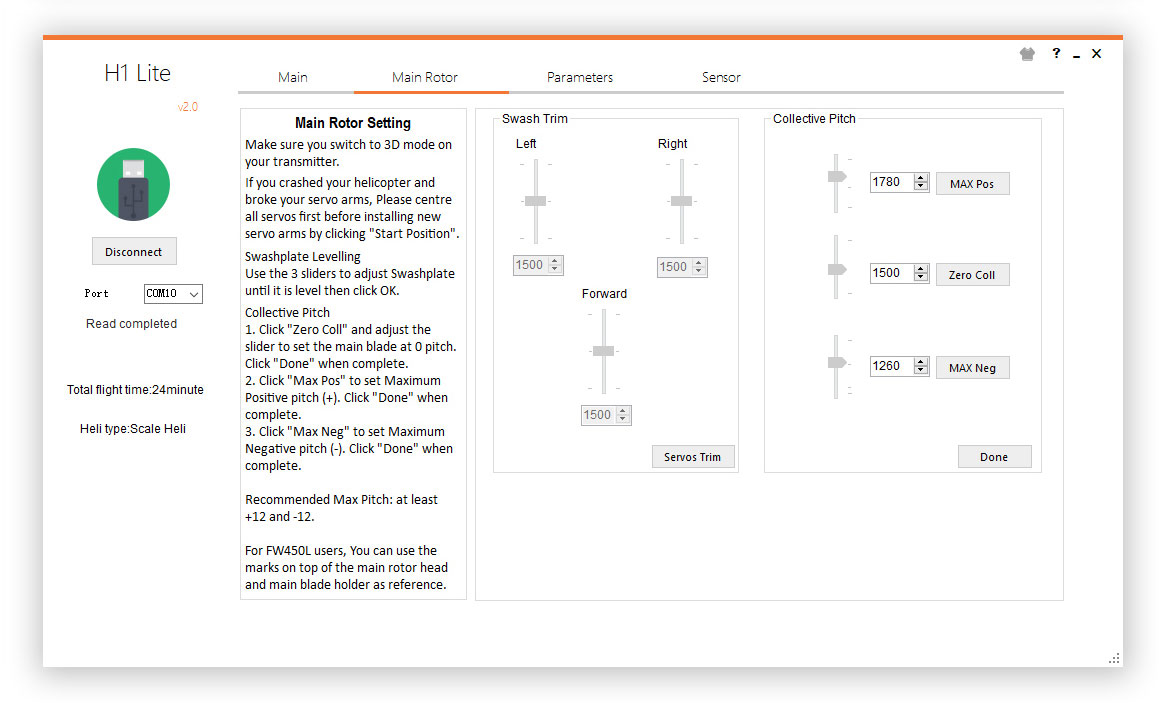Open the Parameters tab
The image size is (1168, 715).
coord(580,77)
